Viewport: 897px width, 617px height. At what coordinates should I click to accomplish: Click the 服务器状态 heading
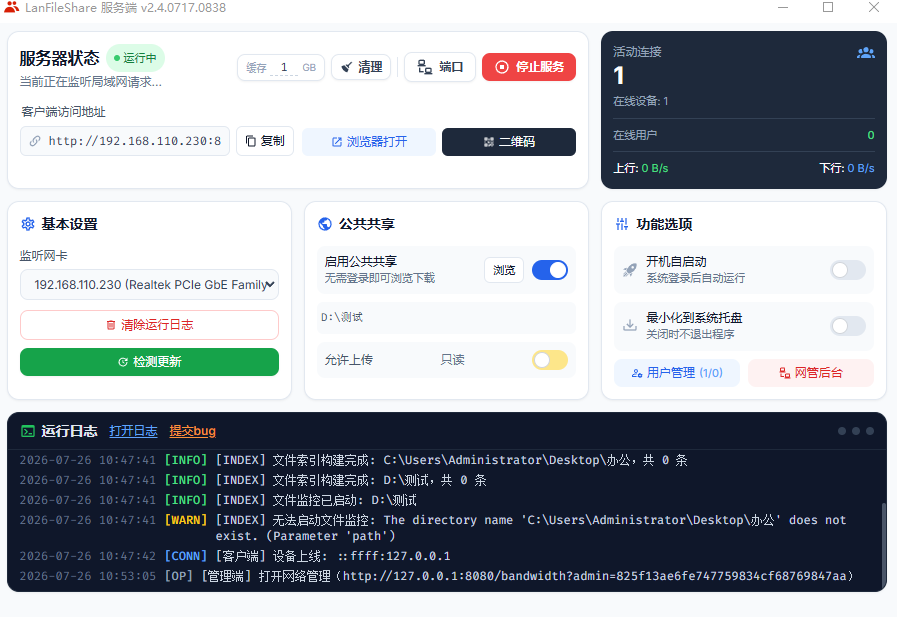point(59,58)
